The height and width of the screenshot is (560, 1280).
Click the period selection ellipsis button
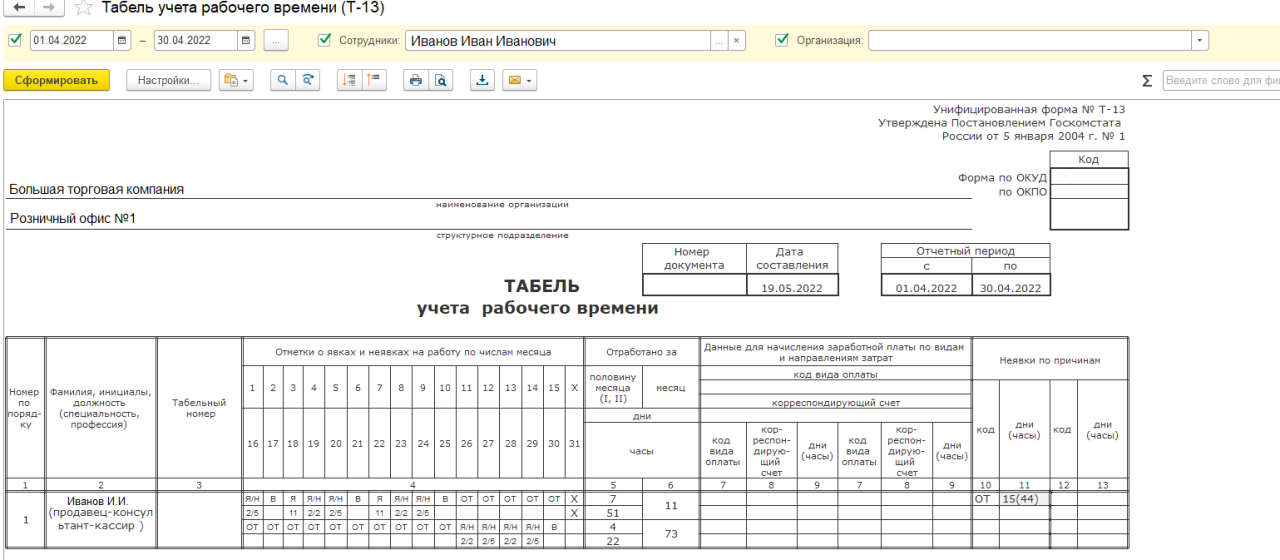point(277,41)
